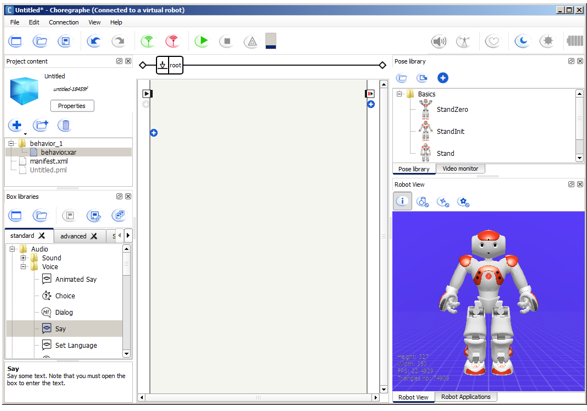Stop the running behavior
This screenshot has width=587, height=411.
point(227,41)
